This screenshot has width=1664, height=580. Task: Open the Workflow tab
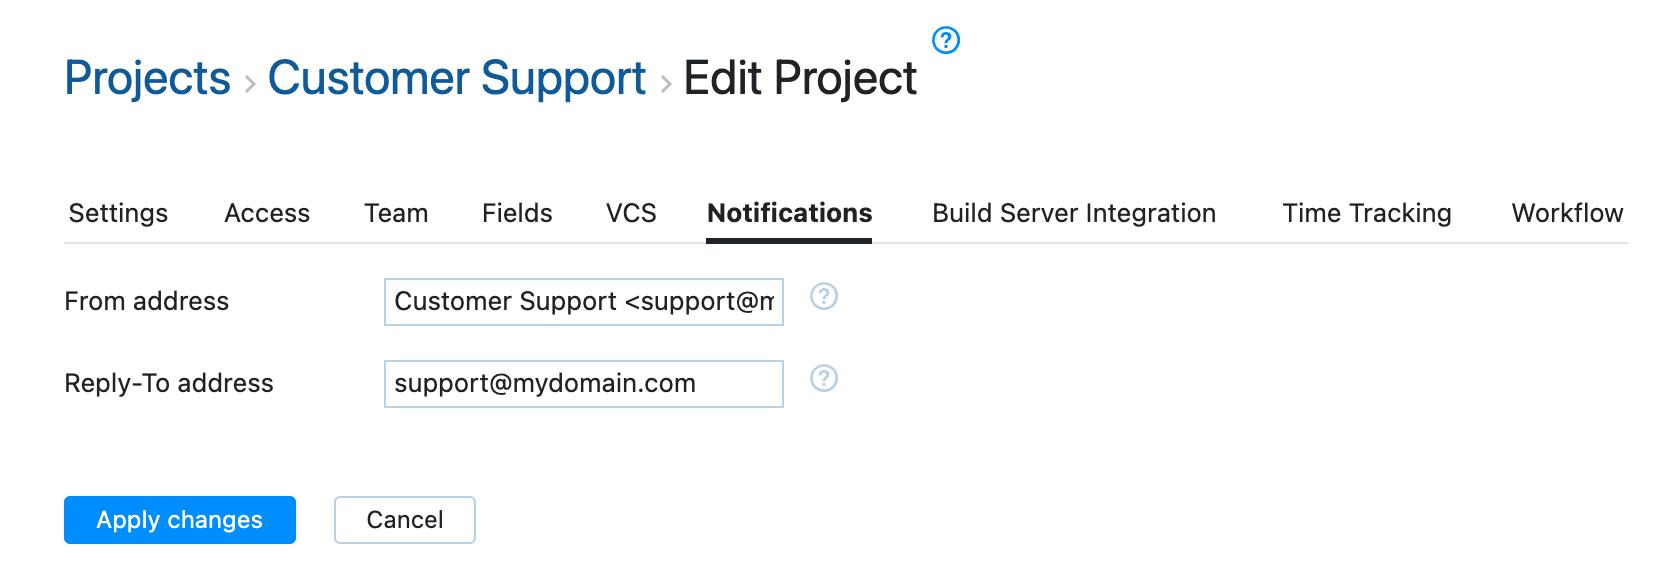point(1567,213)
